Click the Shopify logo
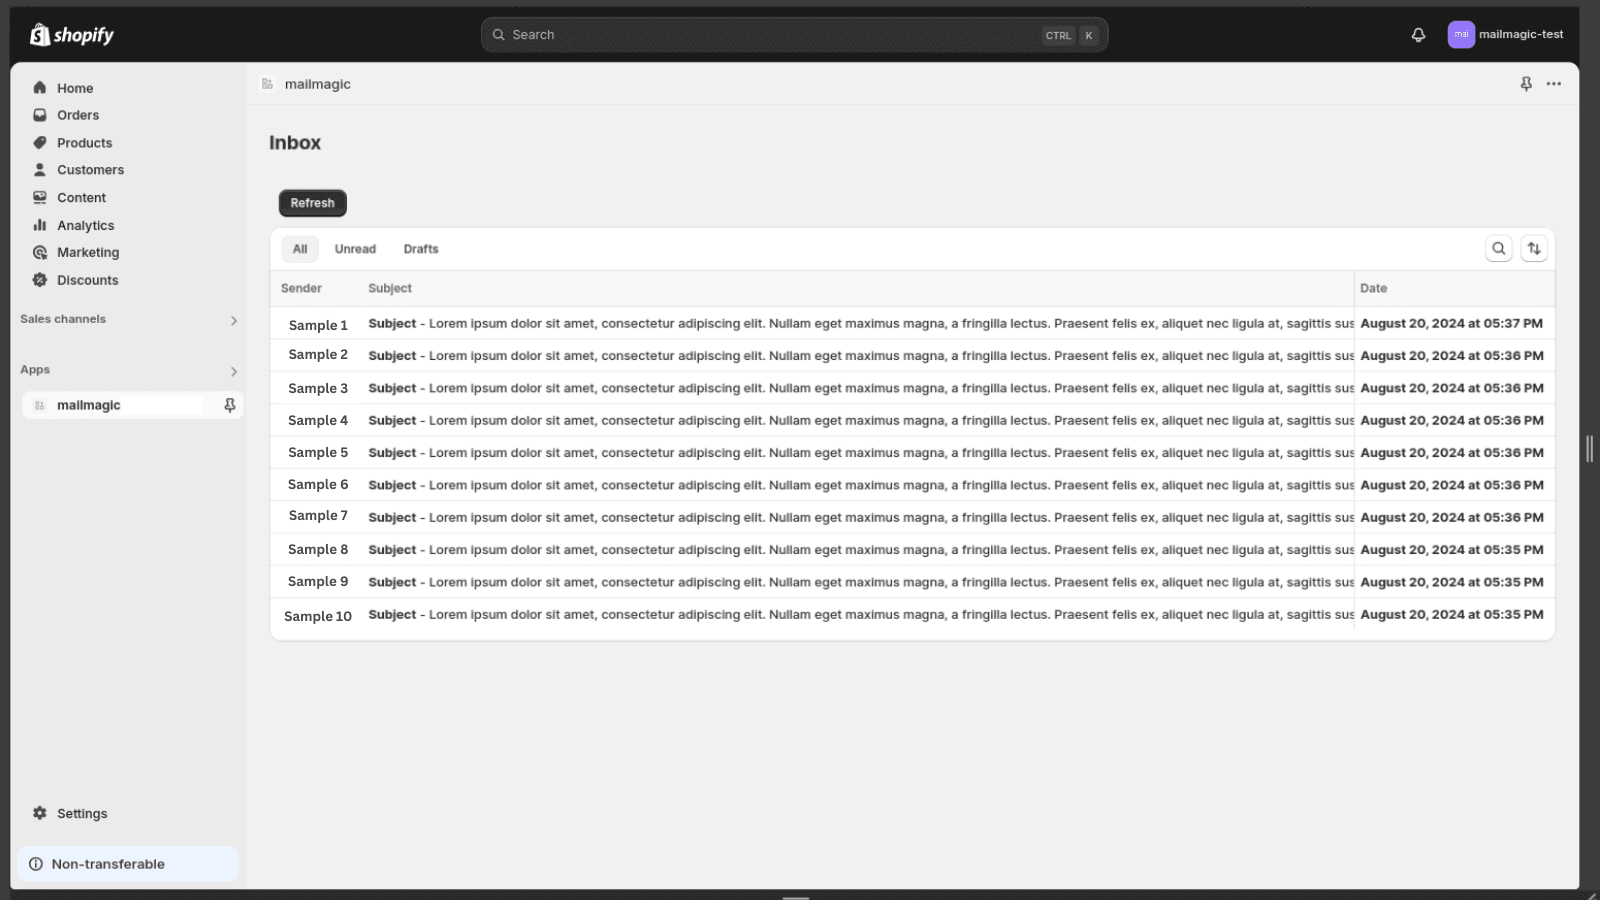 point(72,35)
